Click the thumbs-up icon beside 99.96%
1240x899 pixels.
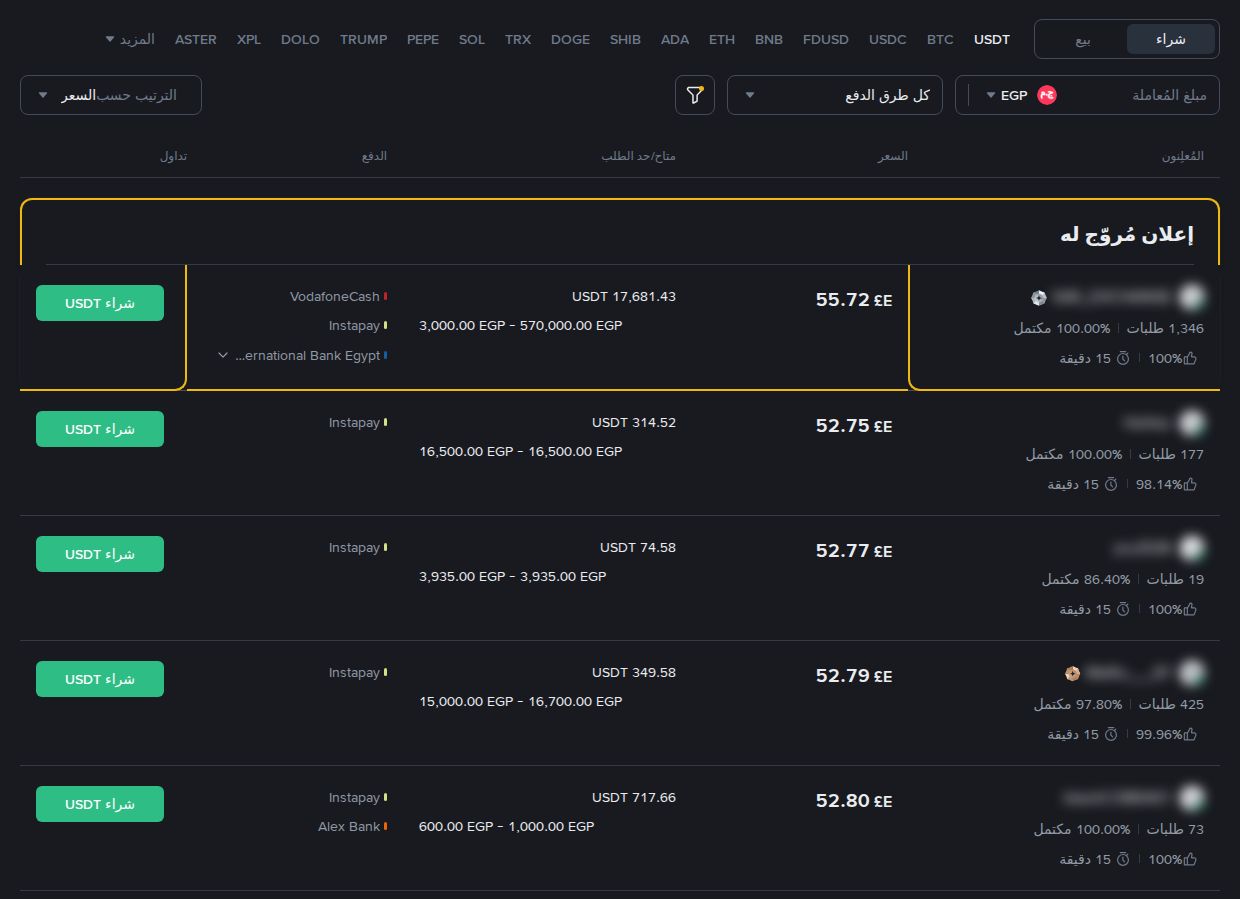1190,734
